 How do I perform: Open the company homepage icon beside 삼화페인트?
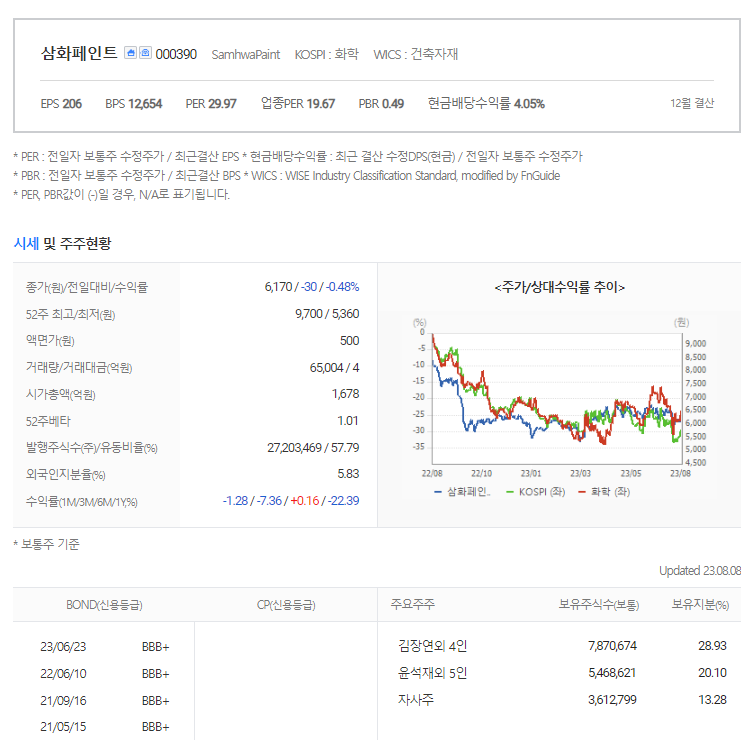pyautogui.click(x=131, y=53)
